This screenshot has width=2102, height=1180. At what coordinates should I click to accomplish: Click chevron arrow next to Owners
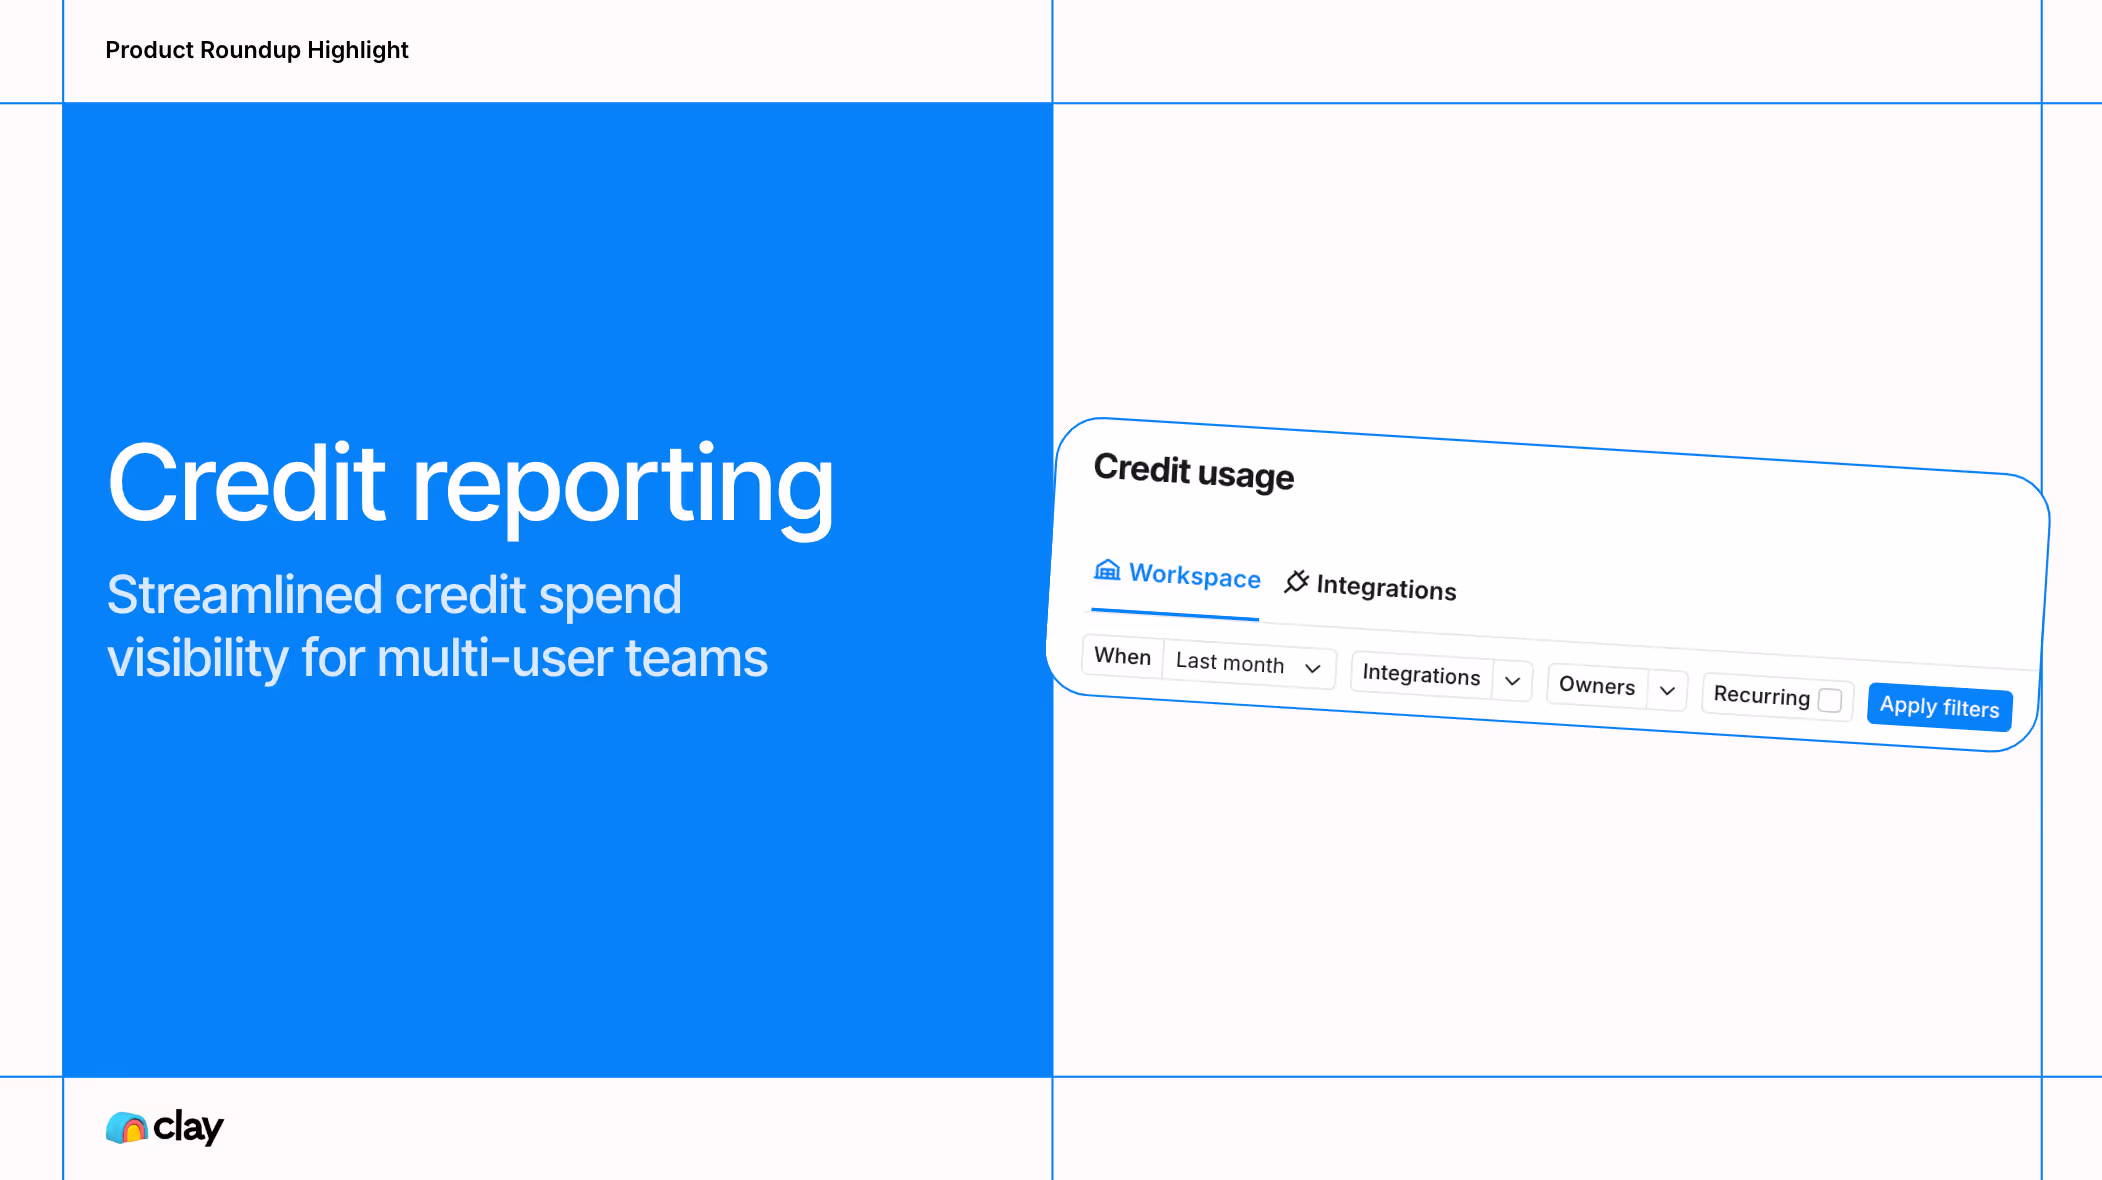click(1667, 690)
